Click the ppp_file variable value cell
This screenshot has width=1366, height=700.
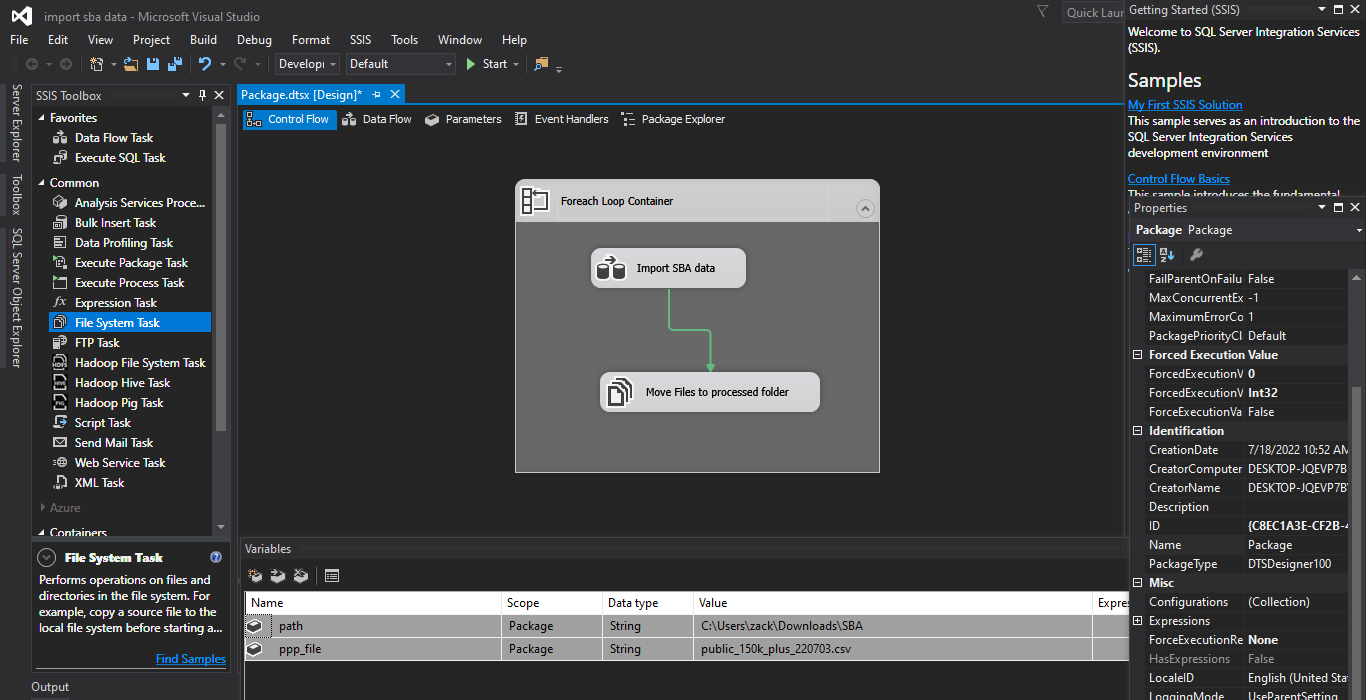[893, 649]
